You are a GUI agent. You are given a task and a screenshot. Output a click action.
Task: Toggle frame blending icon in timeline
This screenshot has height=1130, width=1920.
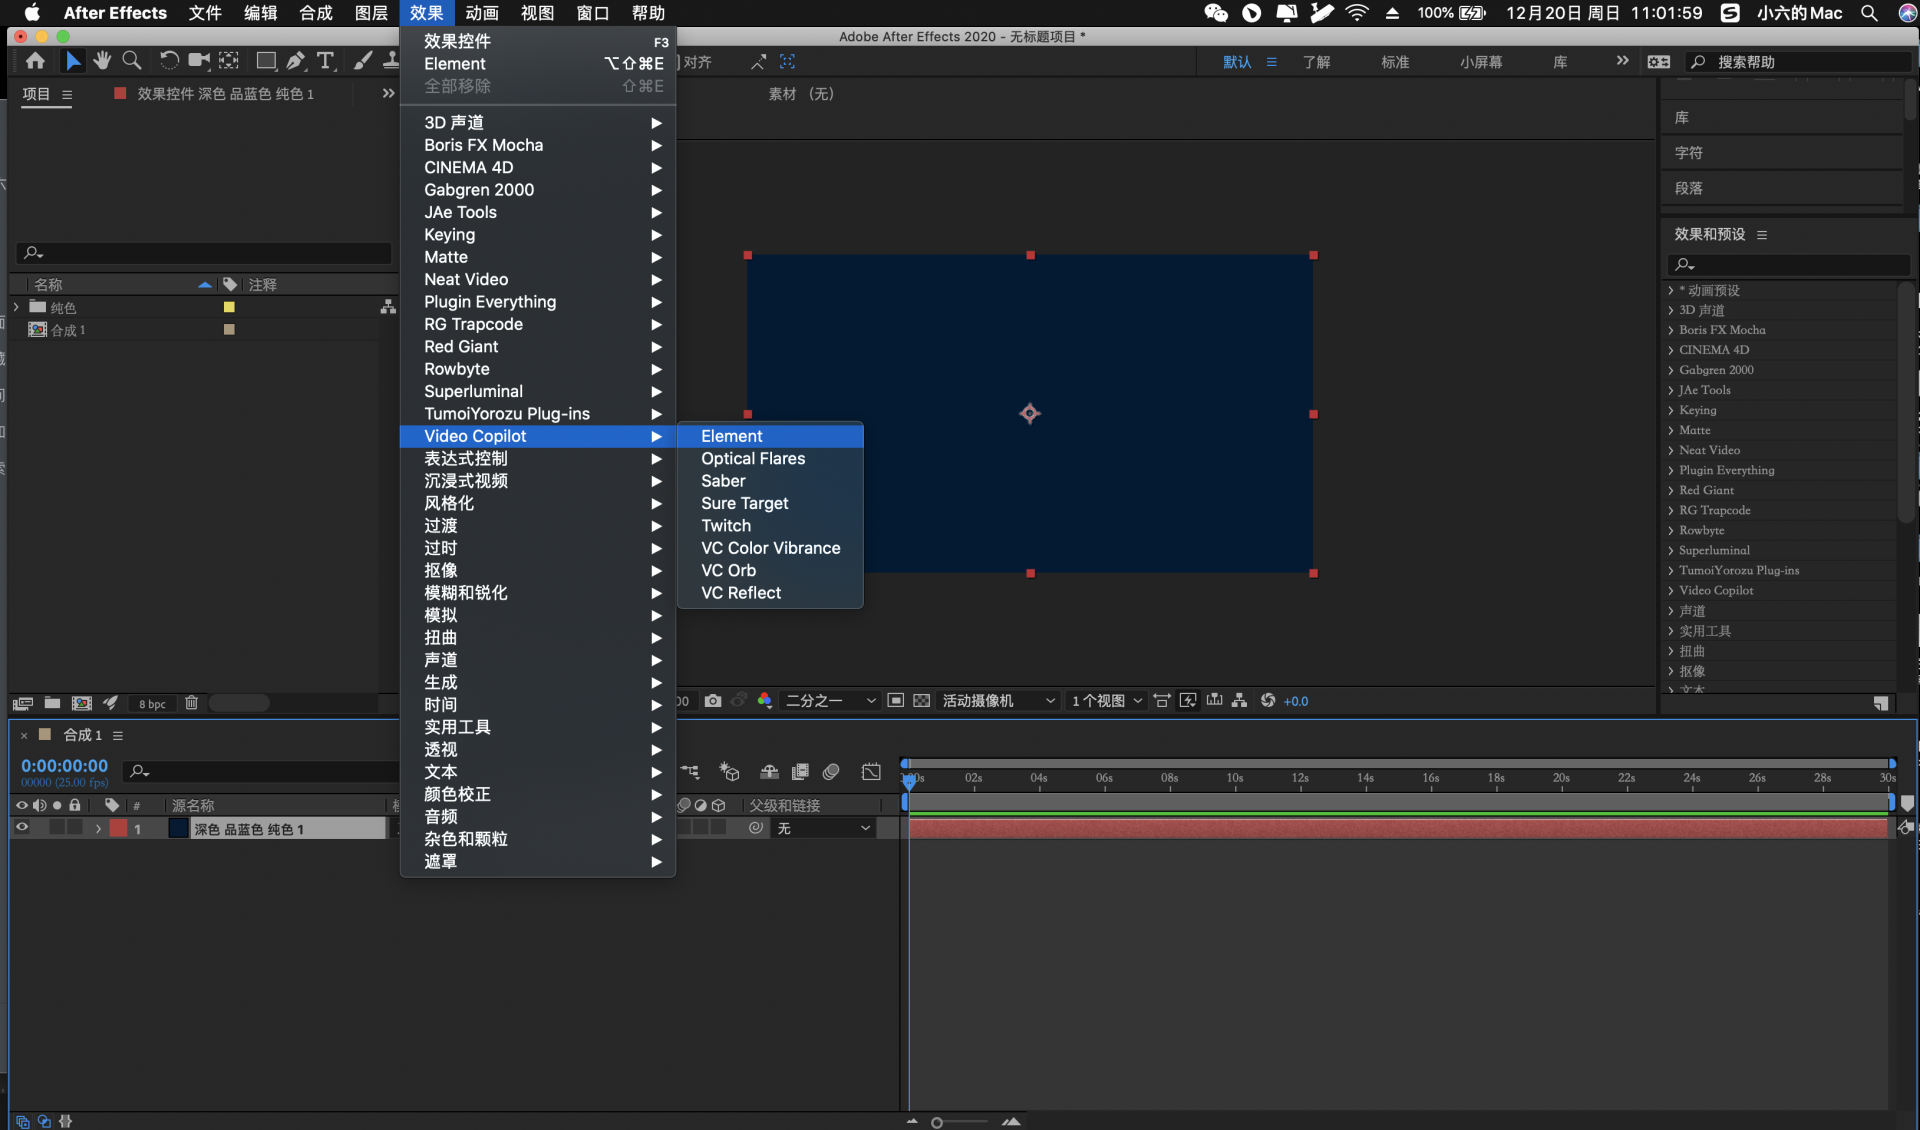point(800,772)
